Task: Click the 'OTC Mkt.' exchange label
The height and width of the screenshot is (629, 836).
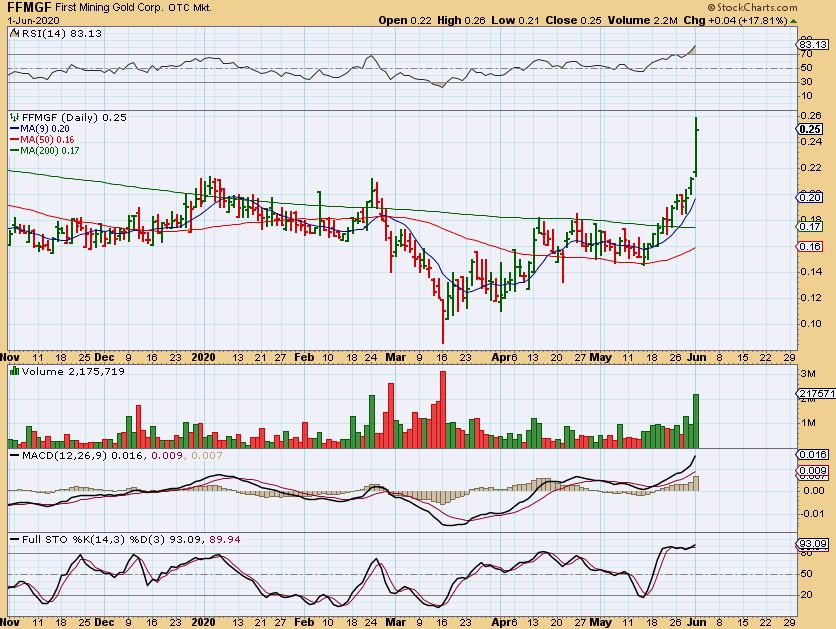Action: coord(190,8)
